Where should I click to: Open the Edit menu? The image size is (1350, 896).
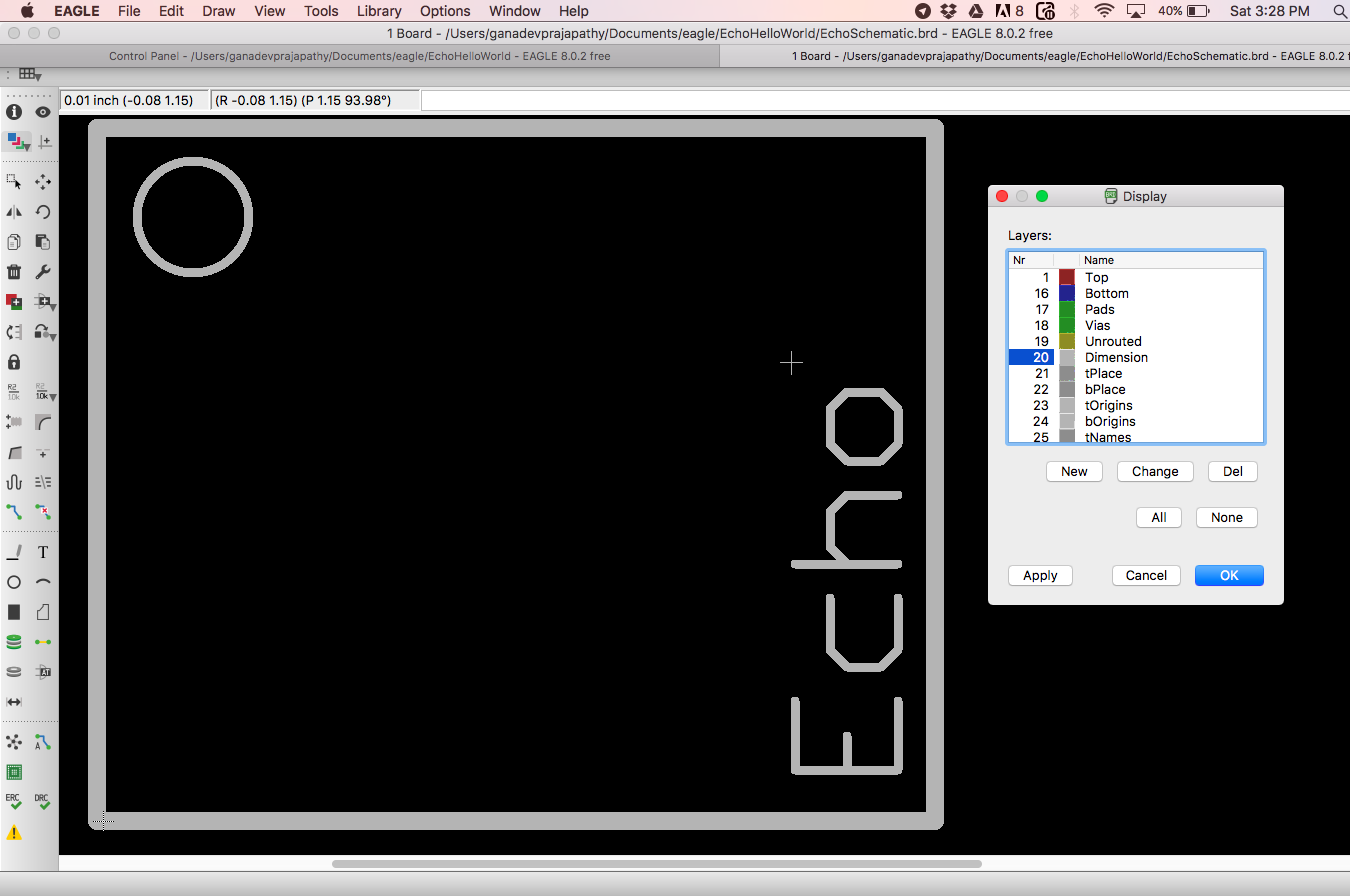pyautogui.click(x=171, y=11)
